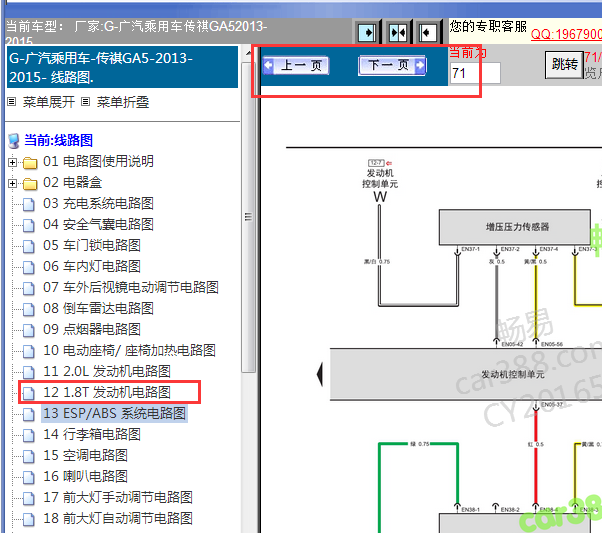Click the 02 电器盒 folder icon

[x=30, y=184]
